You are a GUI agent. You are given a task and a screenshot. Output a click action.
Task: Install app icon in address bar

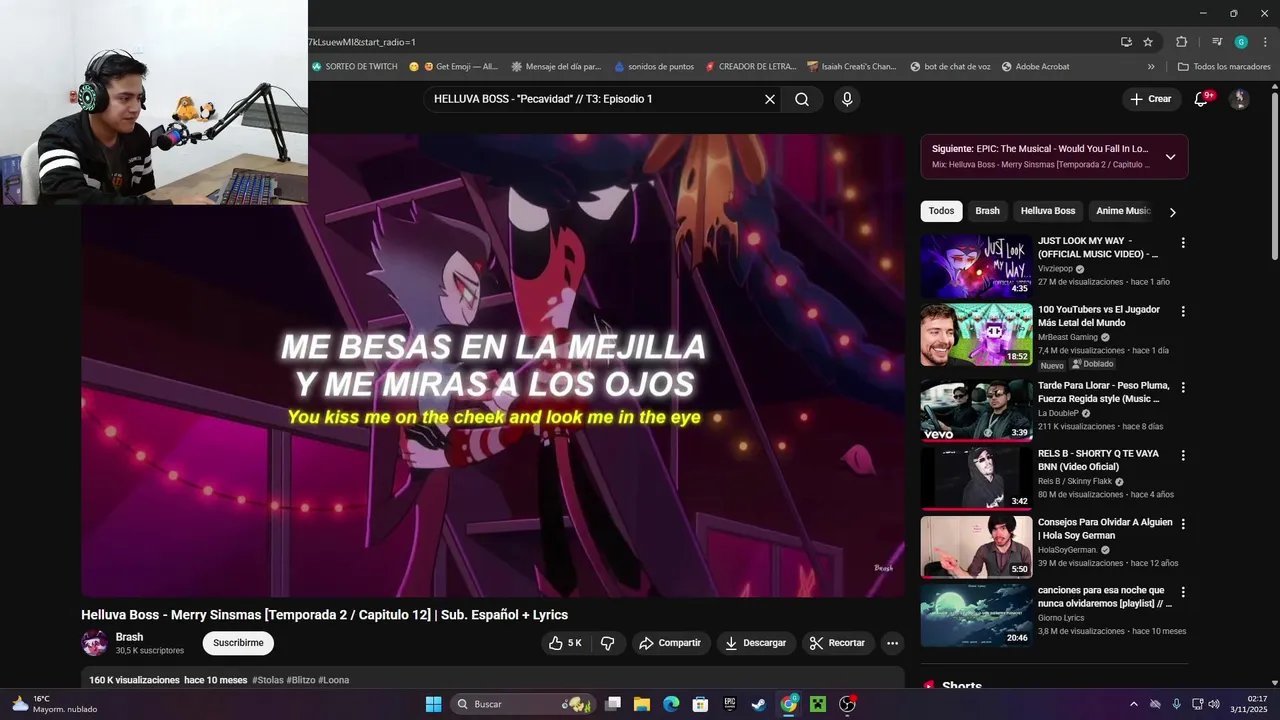tap(1126, 42)
